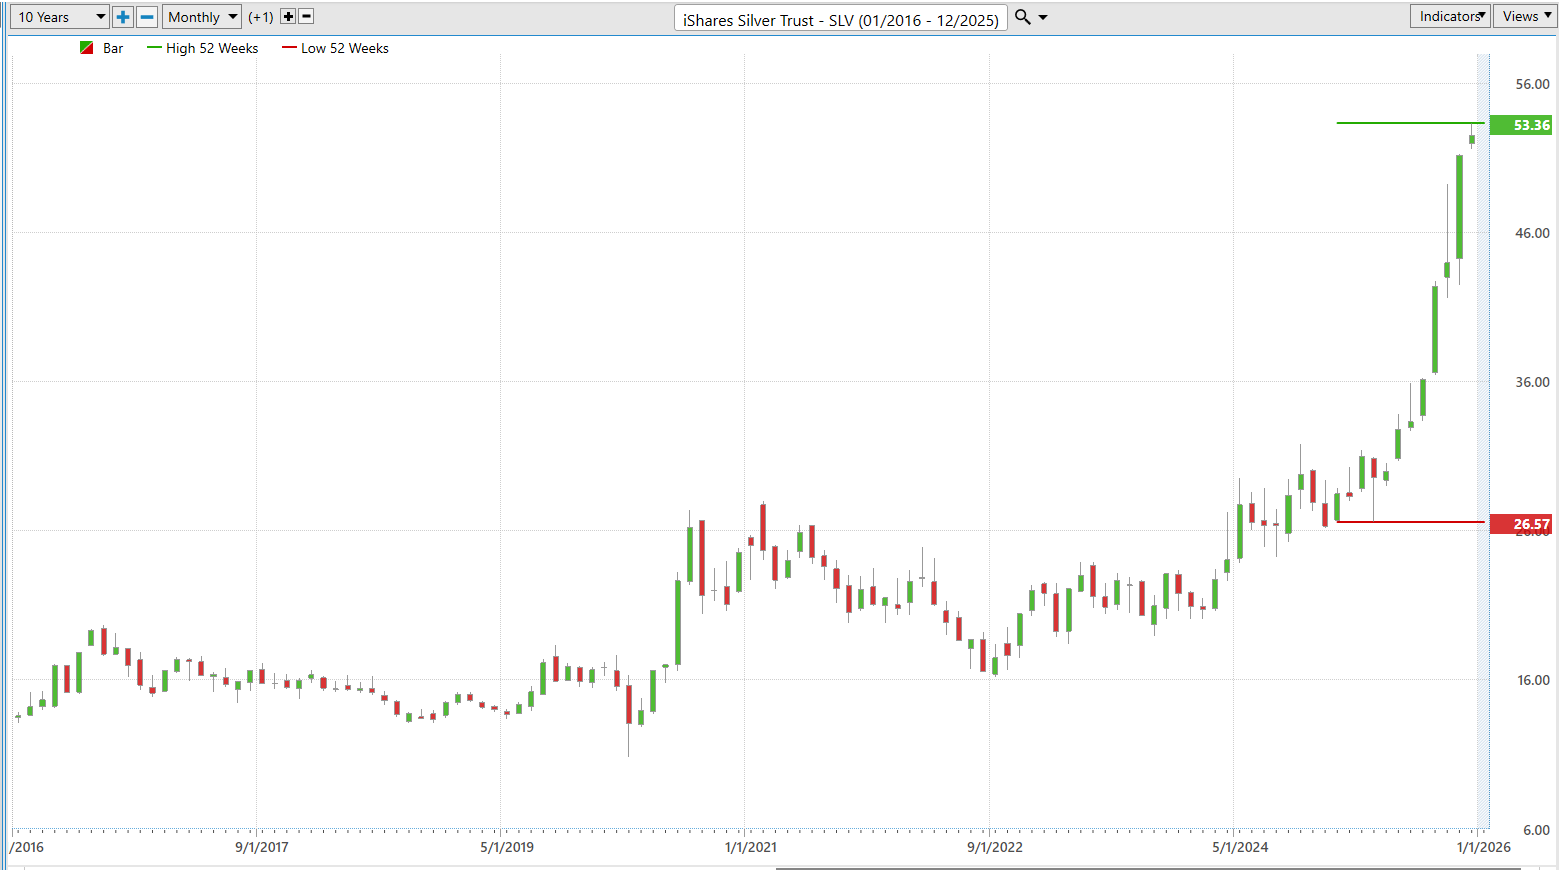
Task: Click the small black minus icon beside (+1)
Action: point(306,17)
